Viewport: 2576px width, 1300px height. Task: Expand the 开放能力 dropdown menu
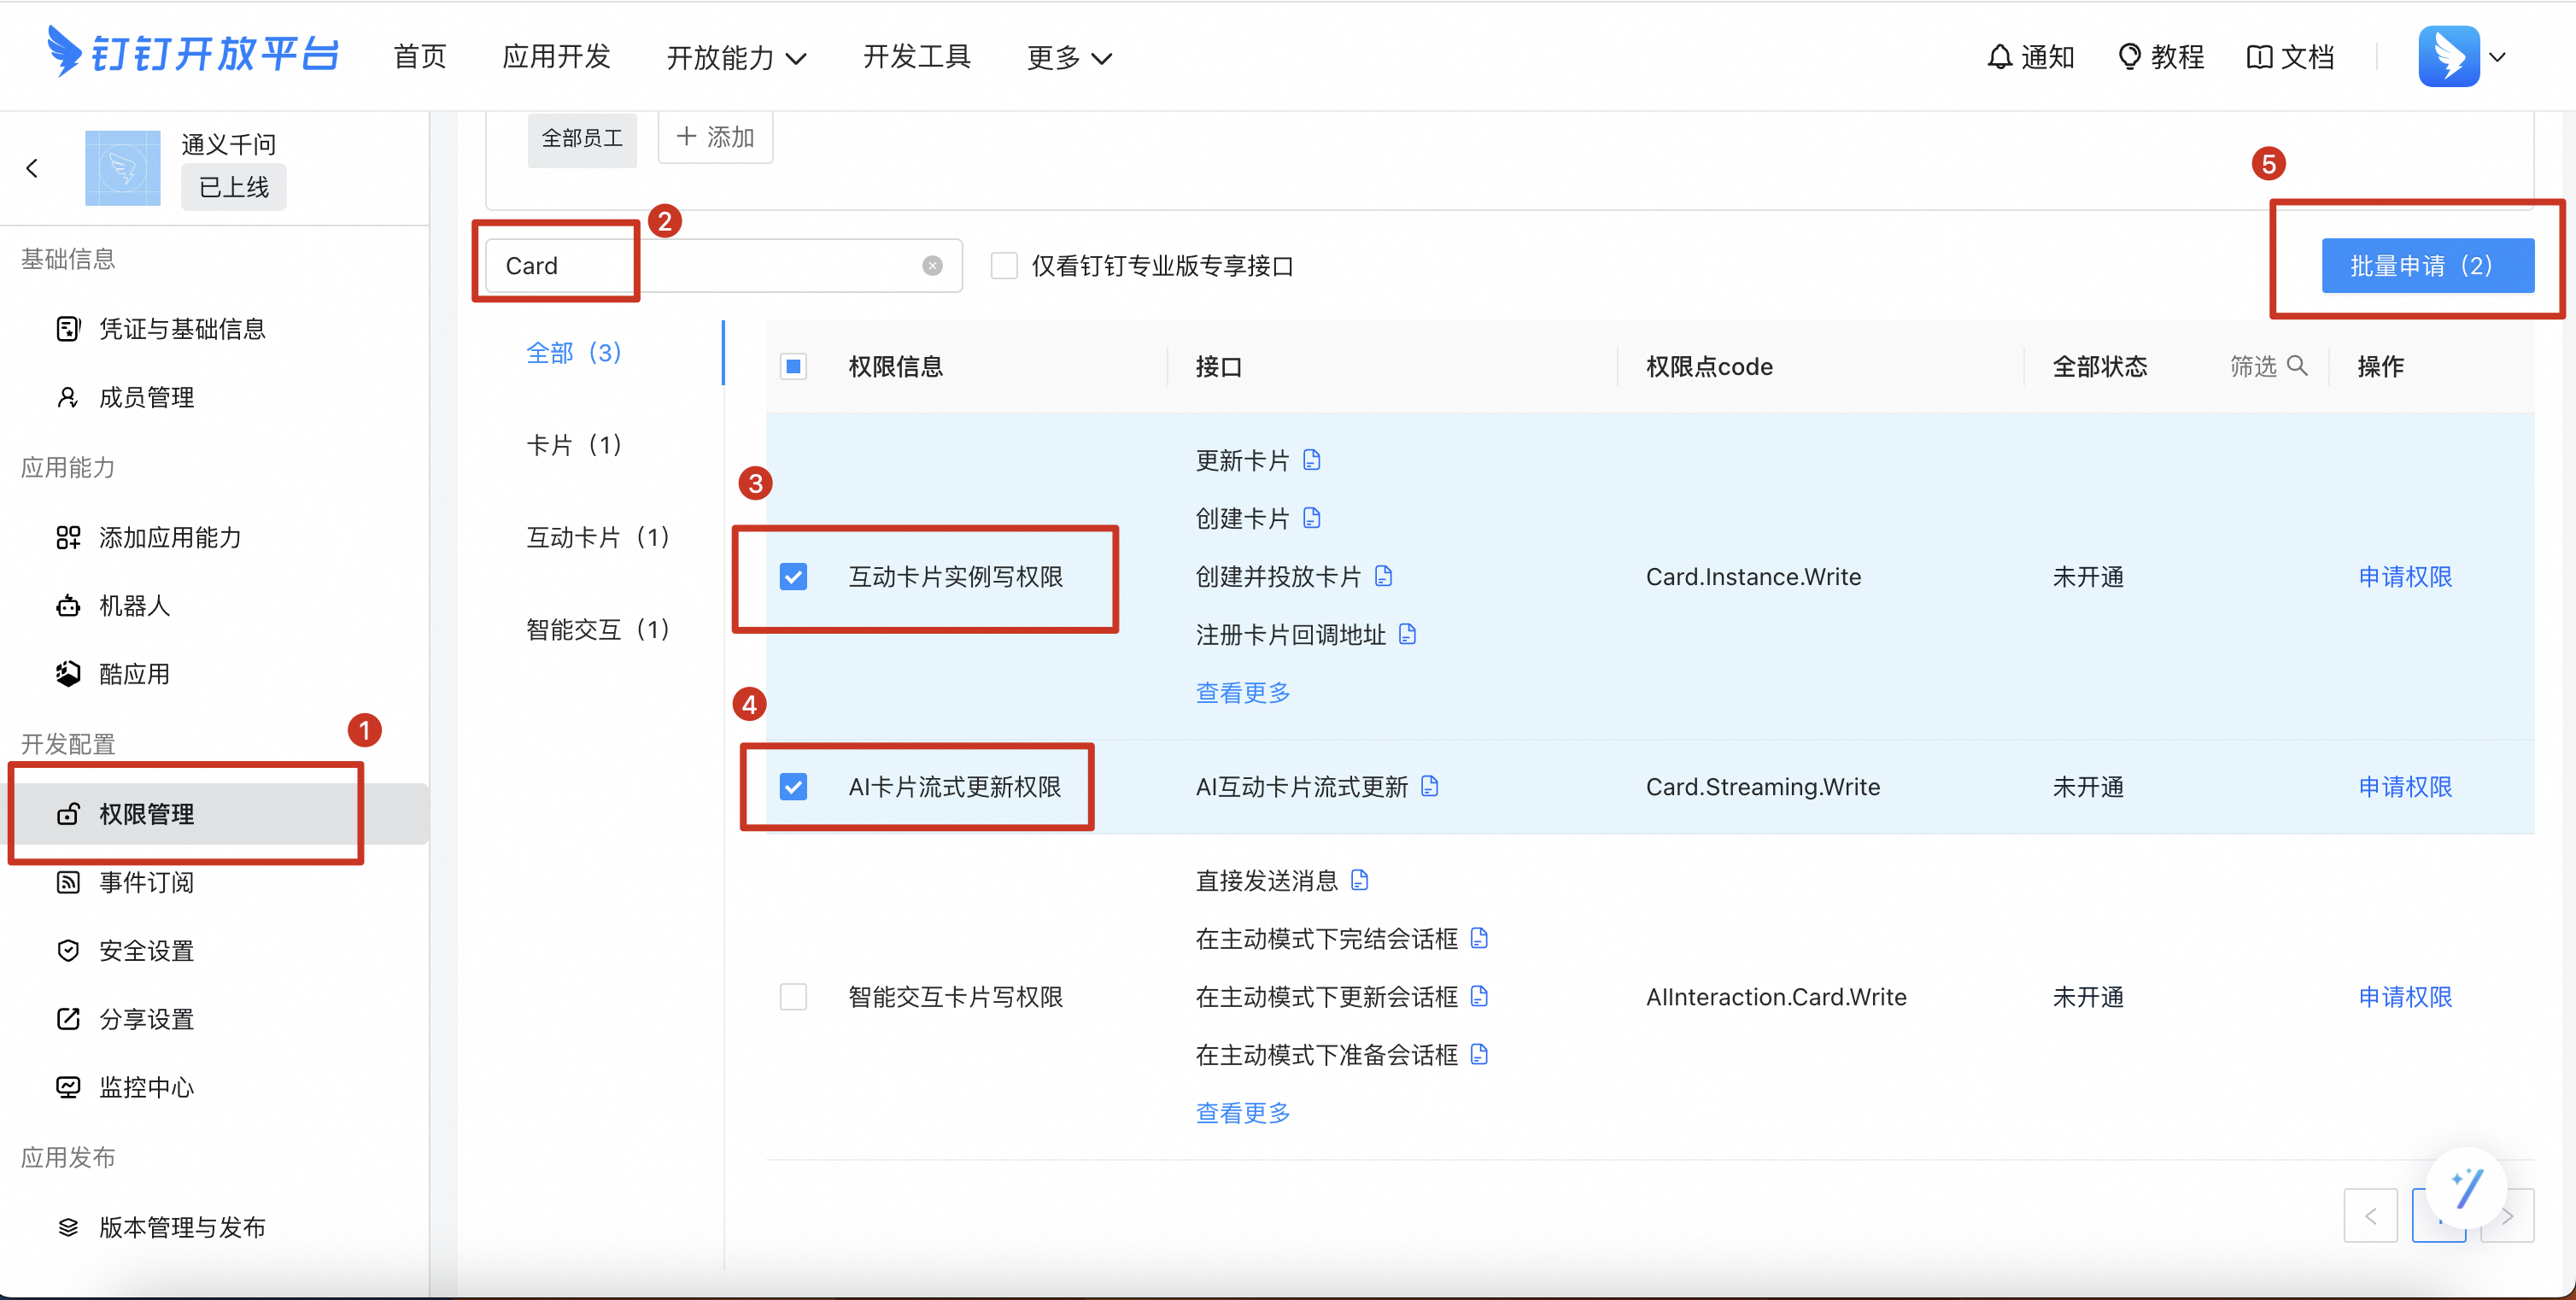pos(736,58)
